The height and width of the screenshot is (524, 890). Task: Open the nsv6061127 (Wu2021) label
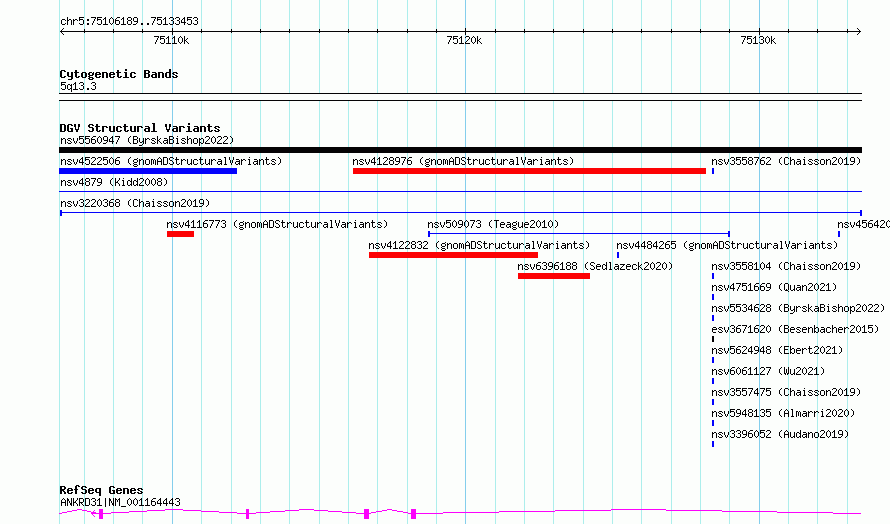tap(768, 371)
